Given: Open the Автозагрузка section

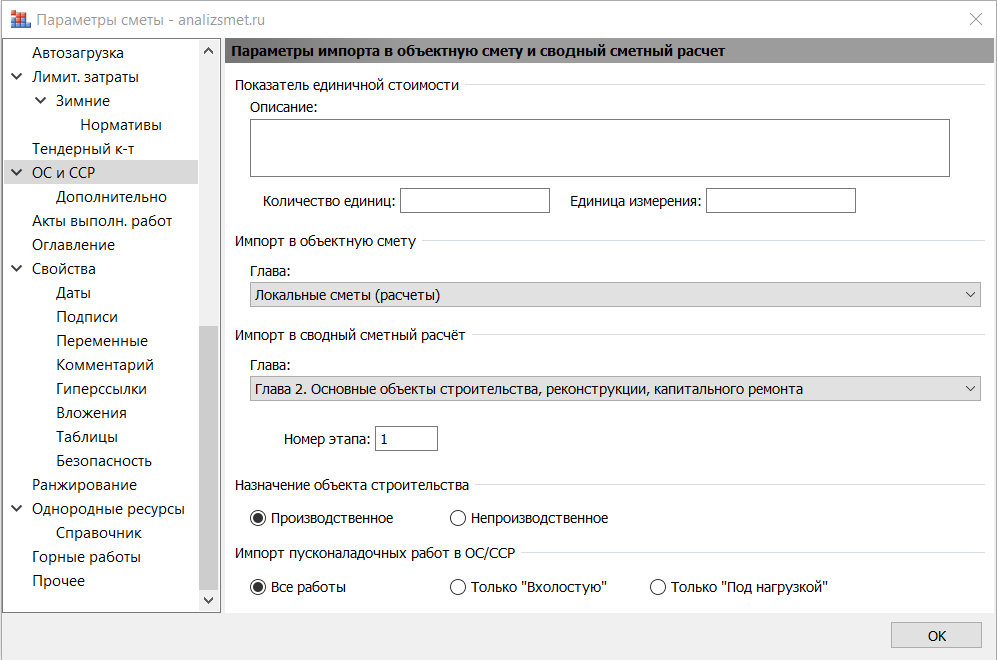Looking at the screenshot, I should point(78,53).
